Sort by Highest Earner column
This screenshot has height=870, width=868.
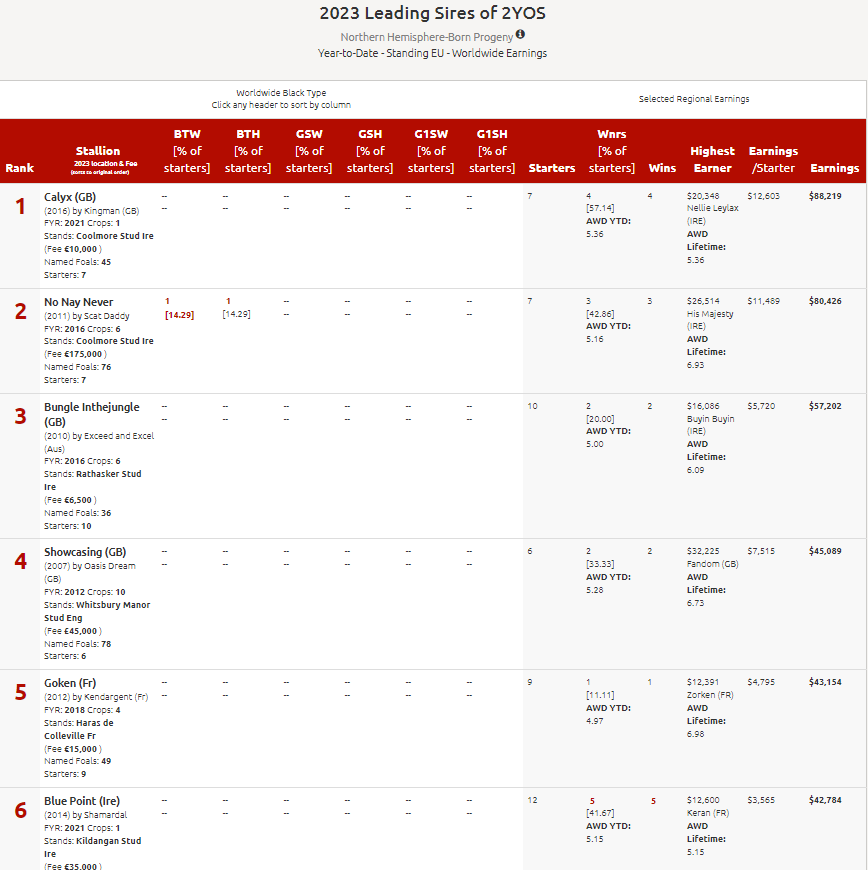tap(712, 159)
